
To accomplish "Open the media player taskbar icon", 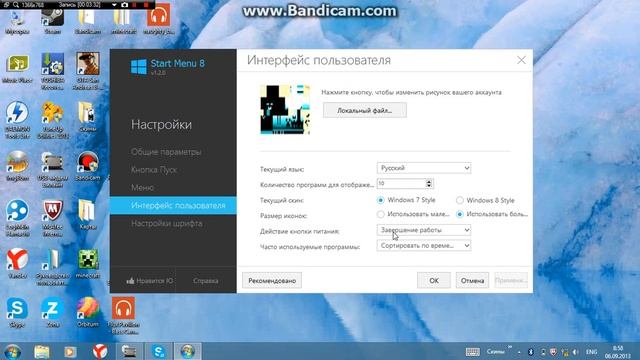I will pos(70,351).
